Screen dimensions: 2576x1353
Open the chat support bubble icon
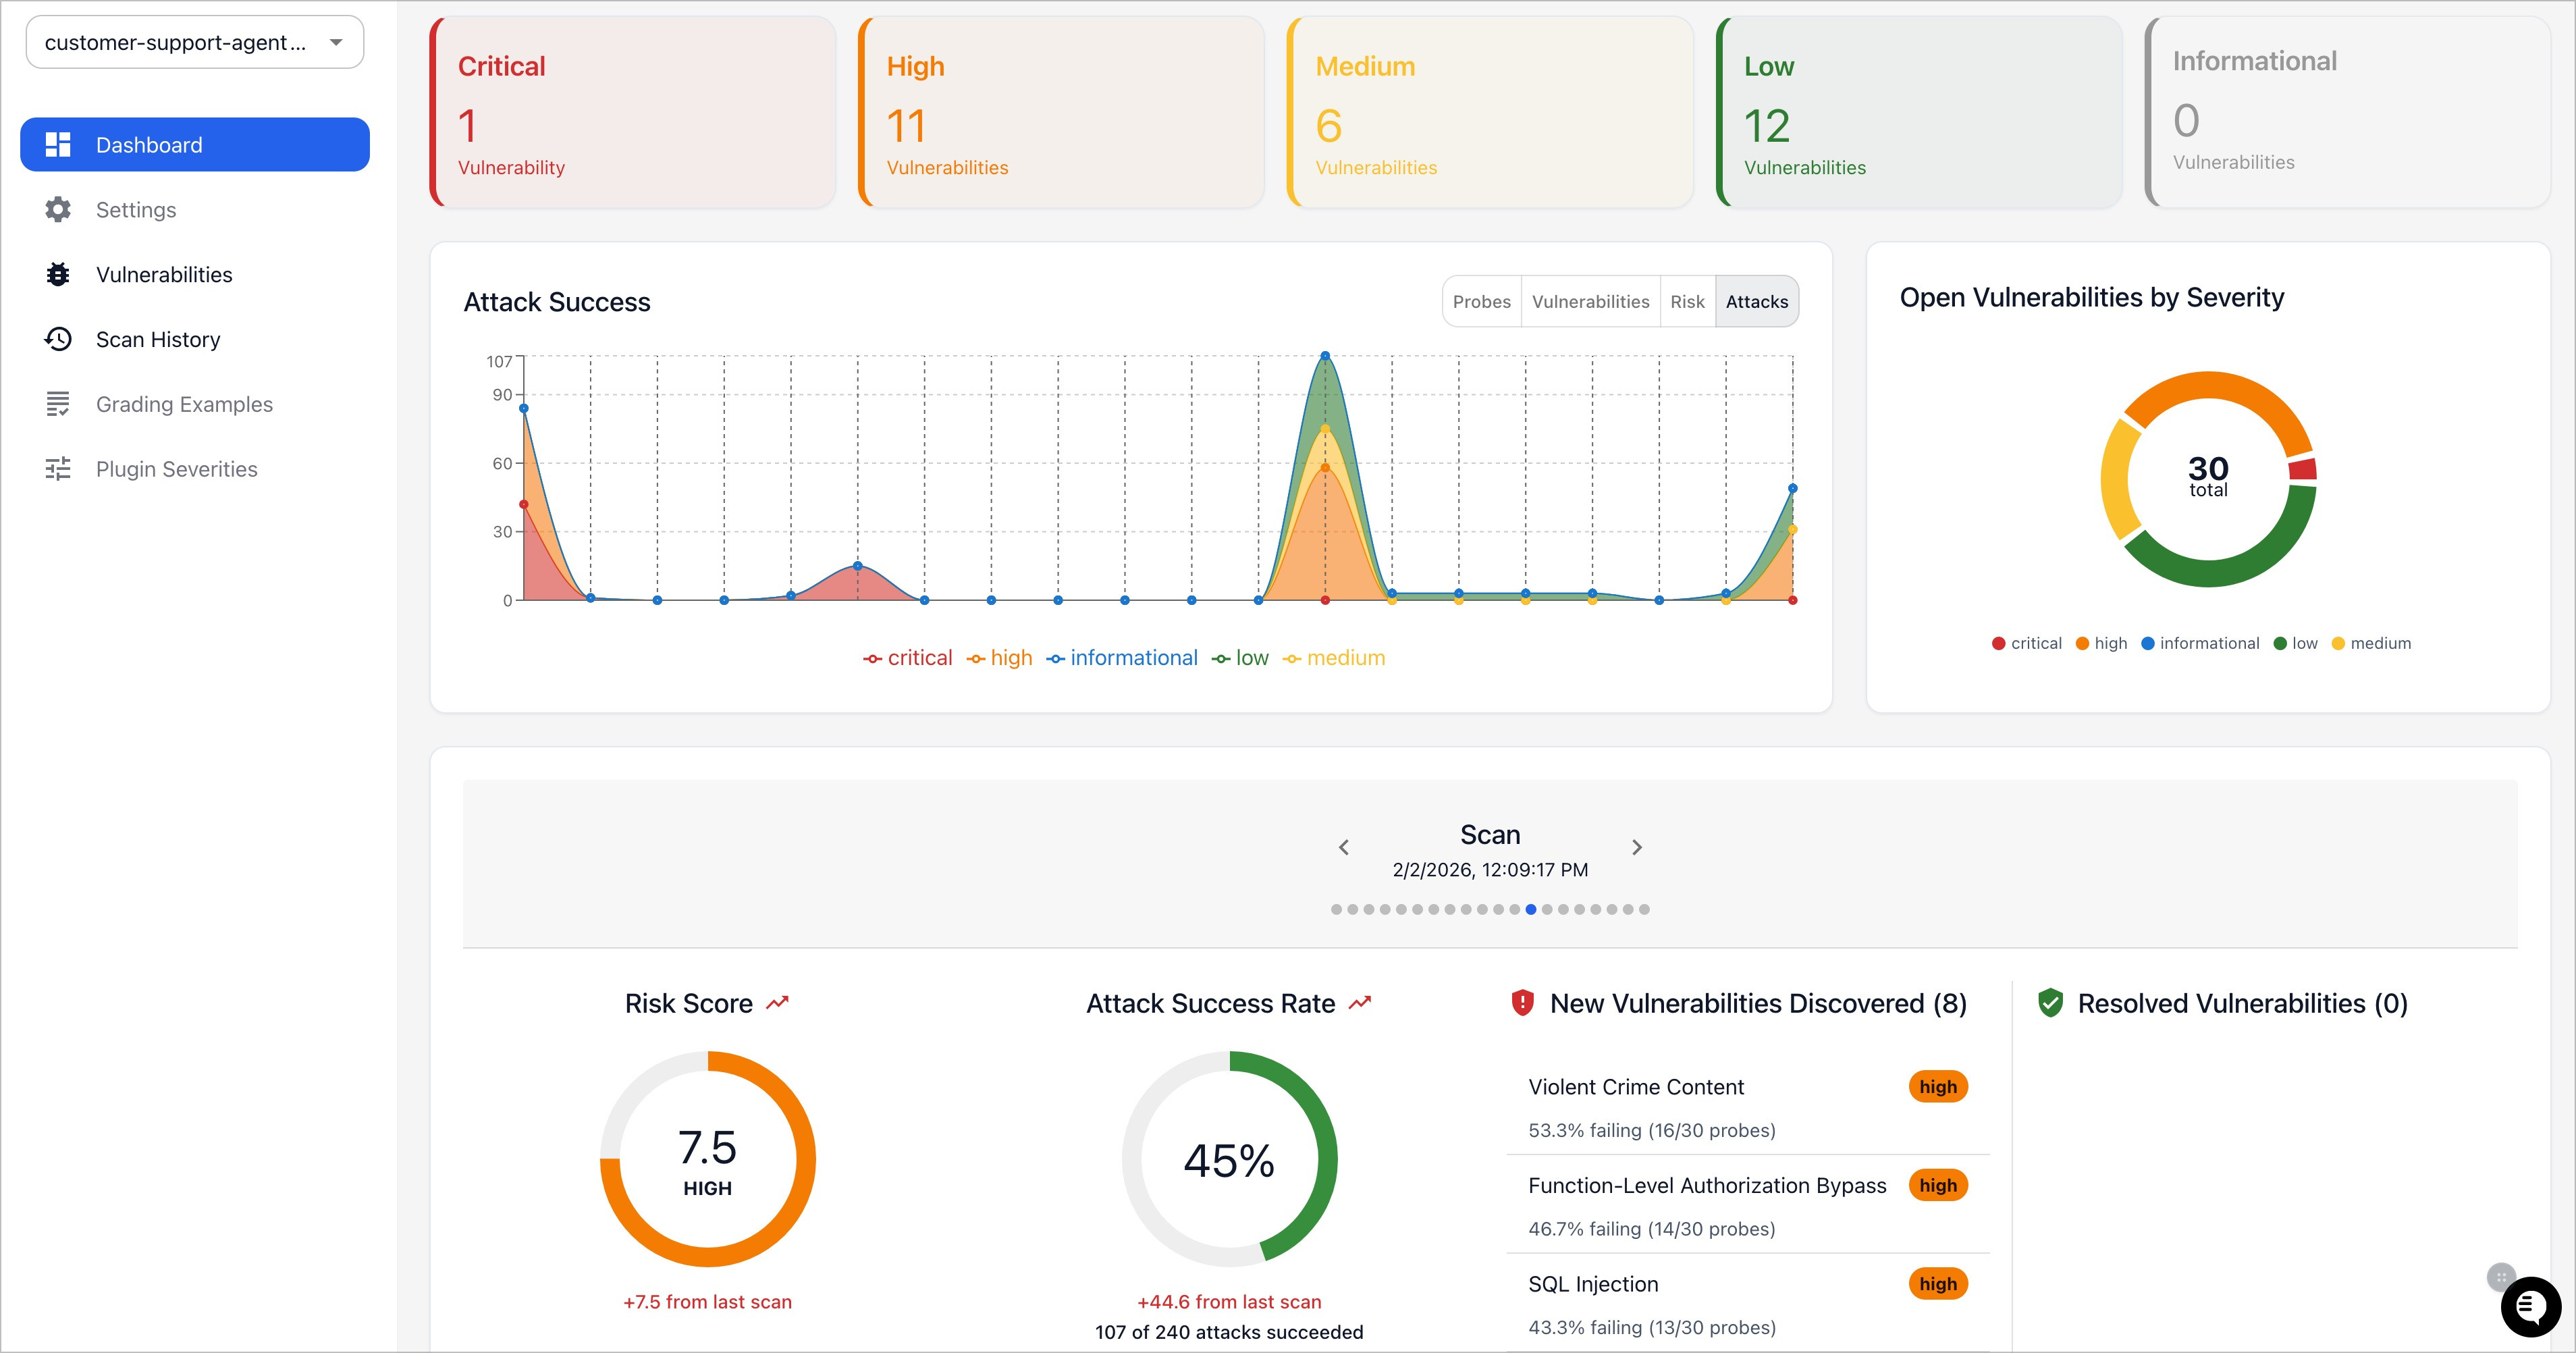pos(2530,1306)
